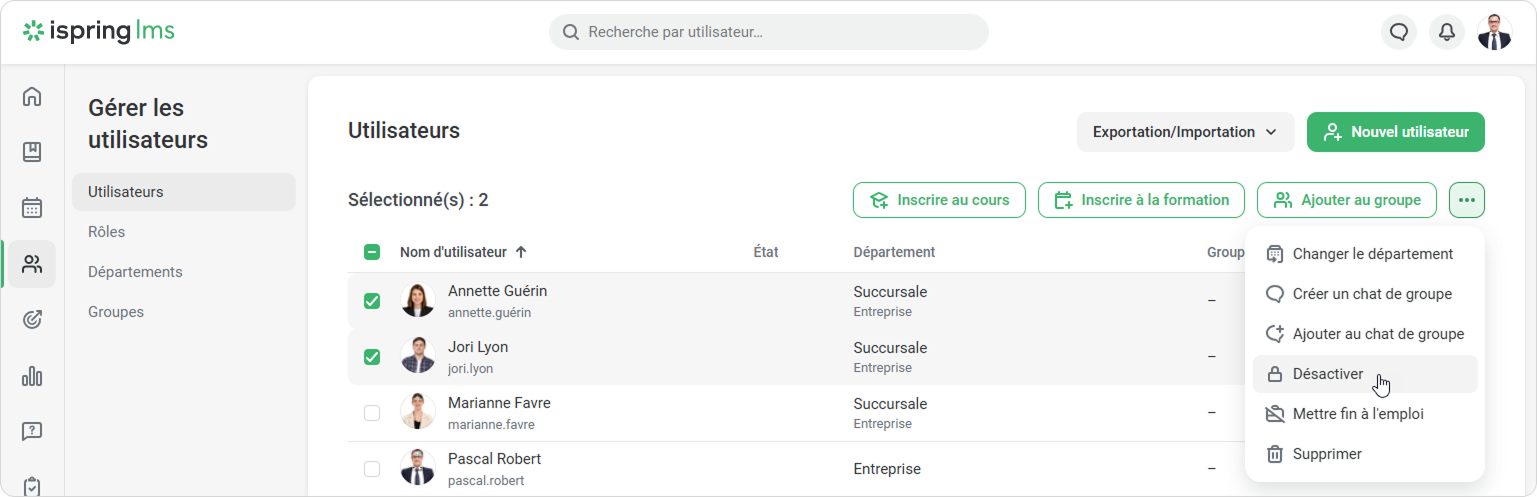Select Marianne Favre's checkbox

pos(372,413)
